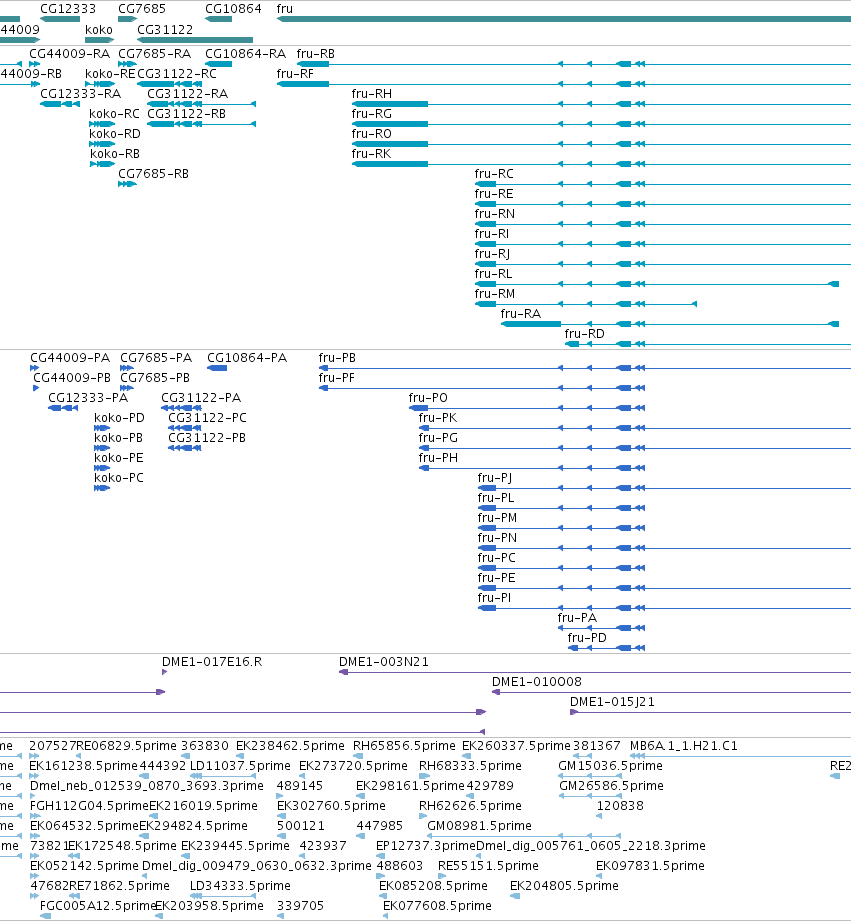Click BAC clone DME1-017E16.R label
Viewport: 851px width, 921px height.
[212, 662]
